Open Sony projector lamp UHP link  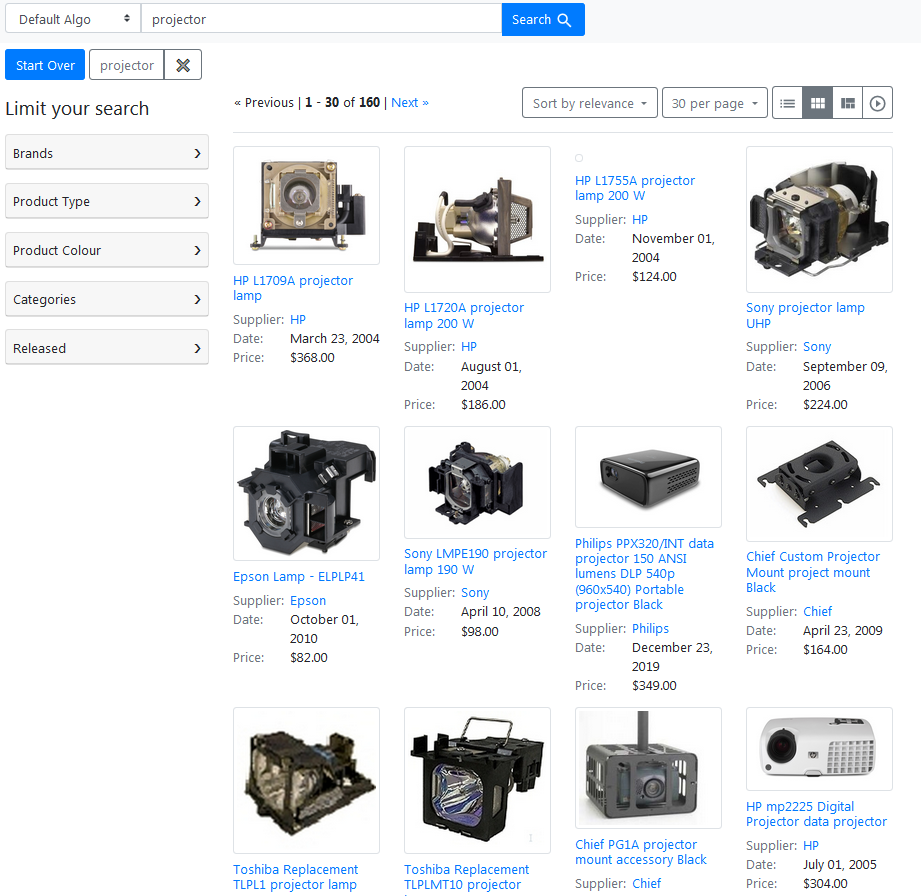(x=805, y=316)
